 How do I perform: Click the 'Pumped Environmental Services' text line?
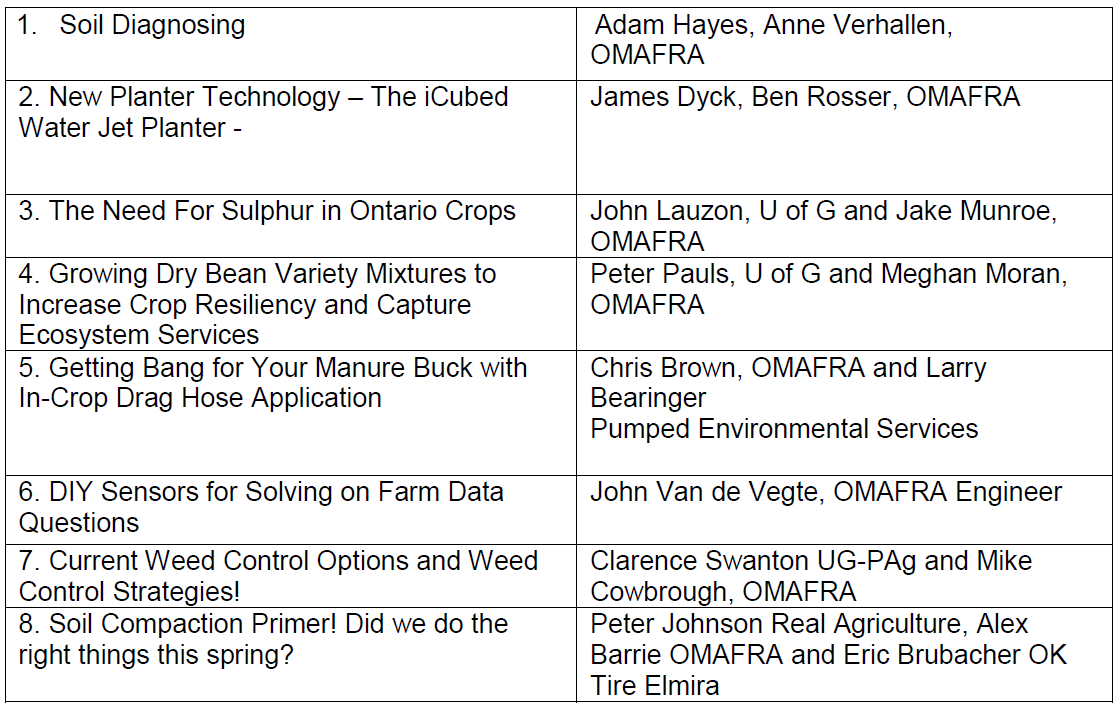pyautogui.click(x=784, y=428)
